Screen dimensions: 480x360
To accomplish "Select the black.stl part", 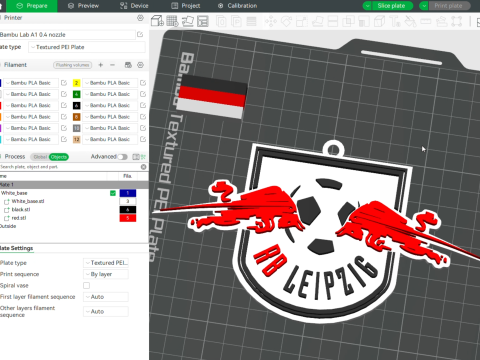I will tap(21, 210).
